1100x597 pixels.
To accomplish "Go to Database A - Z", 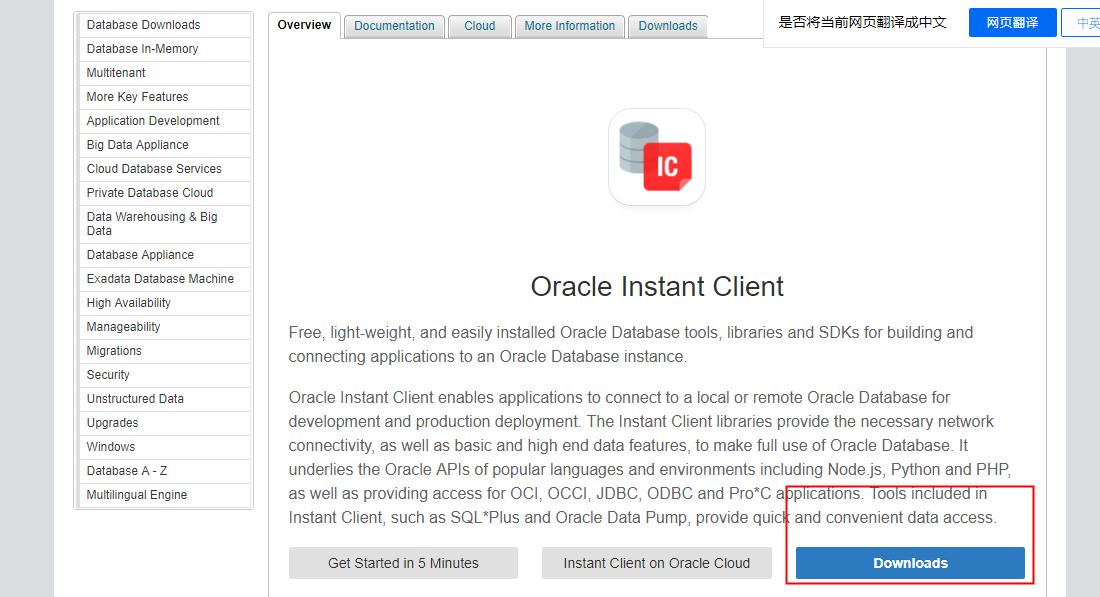I will point(164,471).
